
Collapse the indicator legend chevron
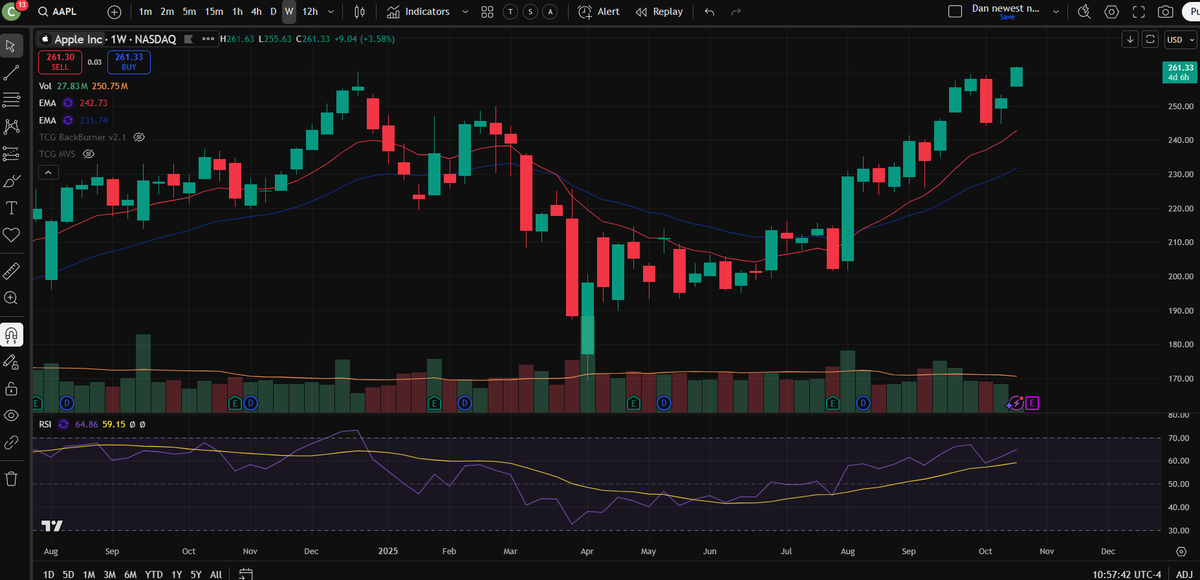(48, 172)
